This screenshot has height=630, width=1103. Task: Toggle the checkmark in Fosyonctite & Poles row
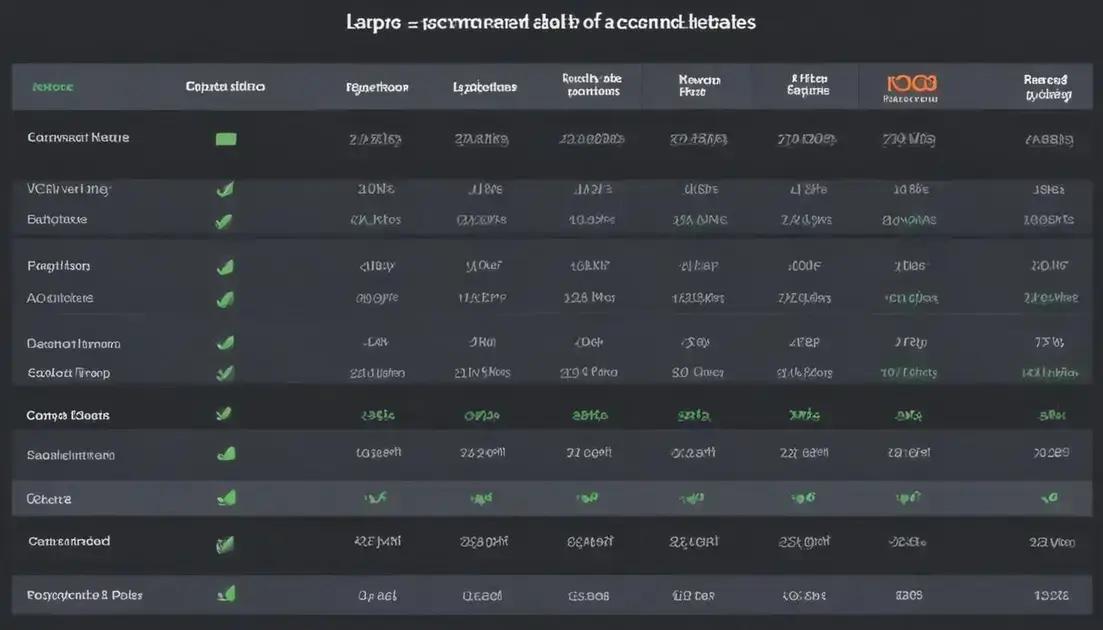[227, 594]
